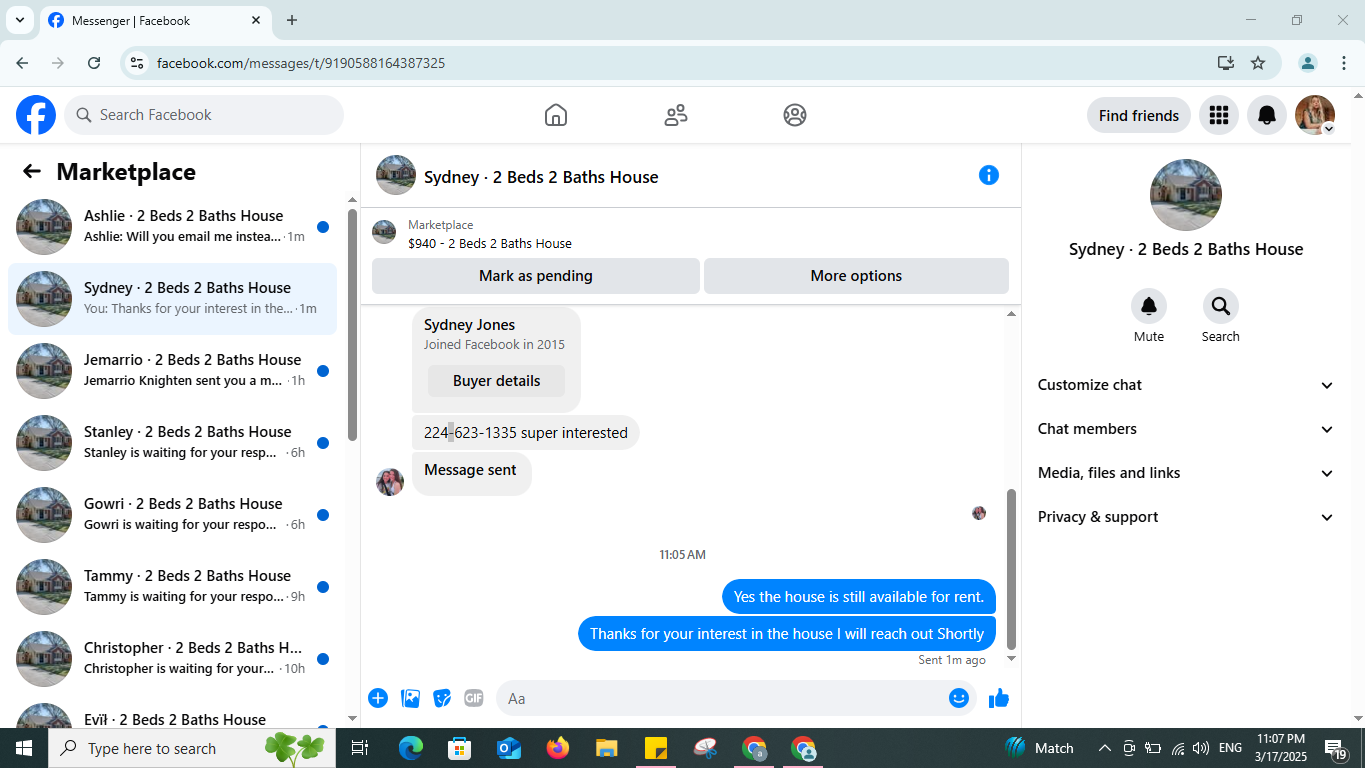Click Find friends button

(1139, 115)
